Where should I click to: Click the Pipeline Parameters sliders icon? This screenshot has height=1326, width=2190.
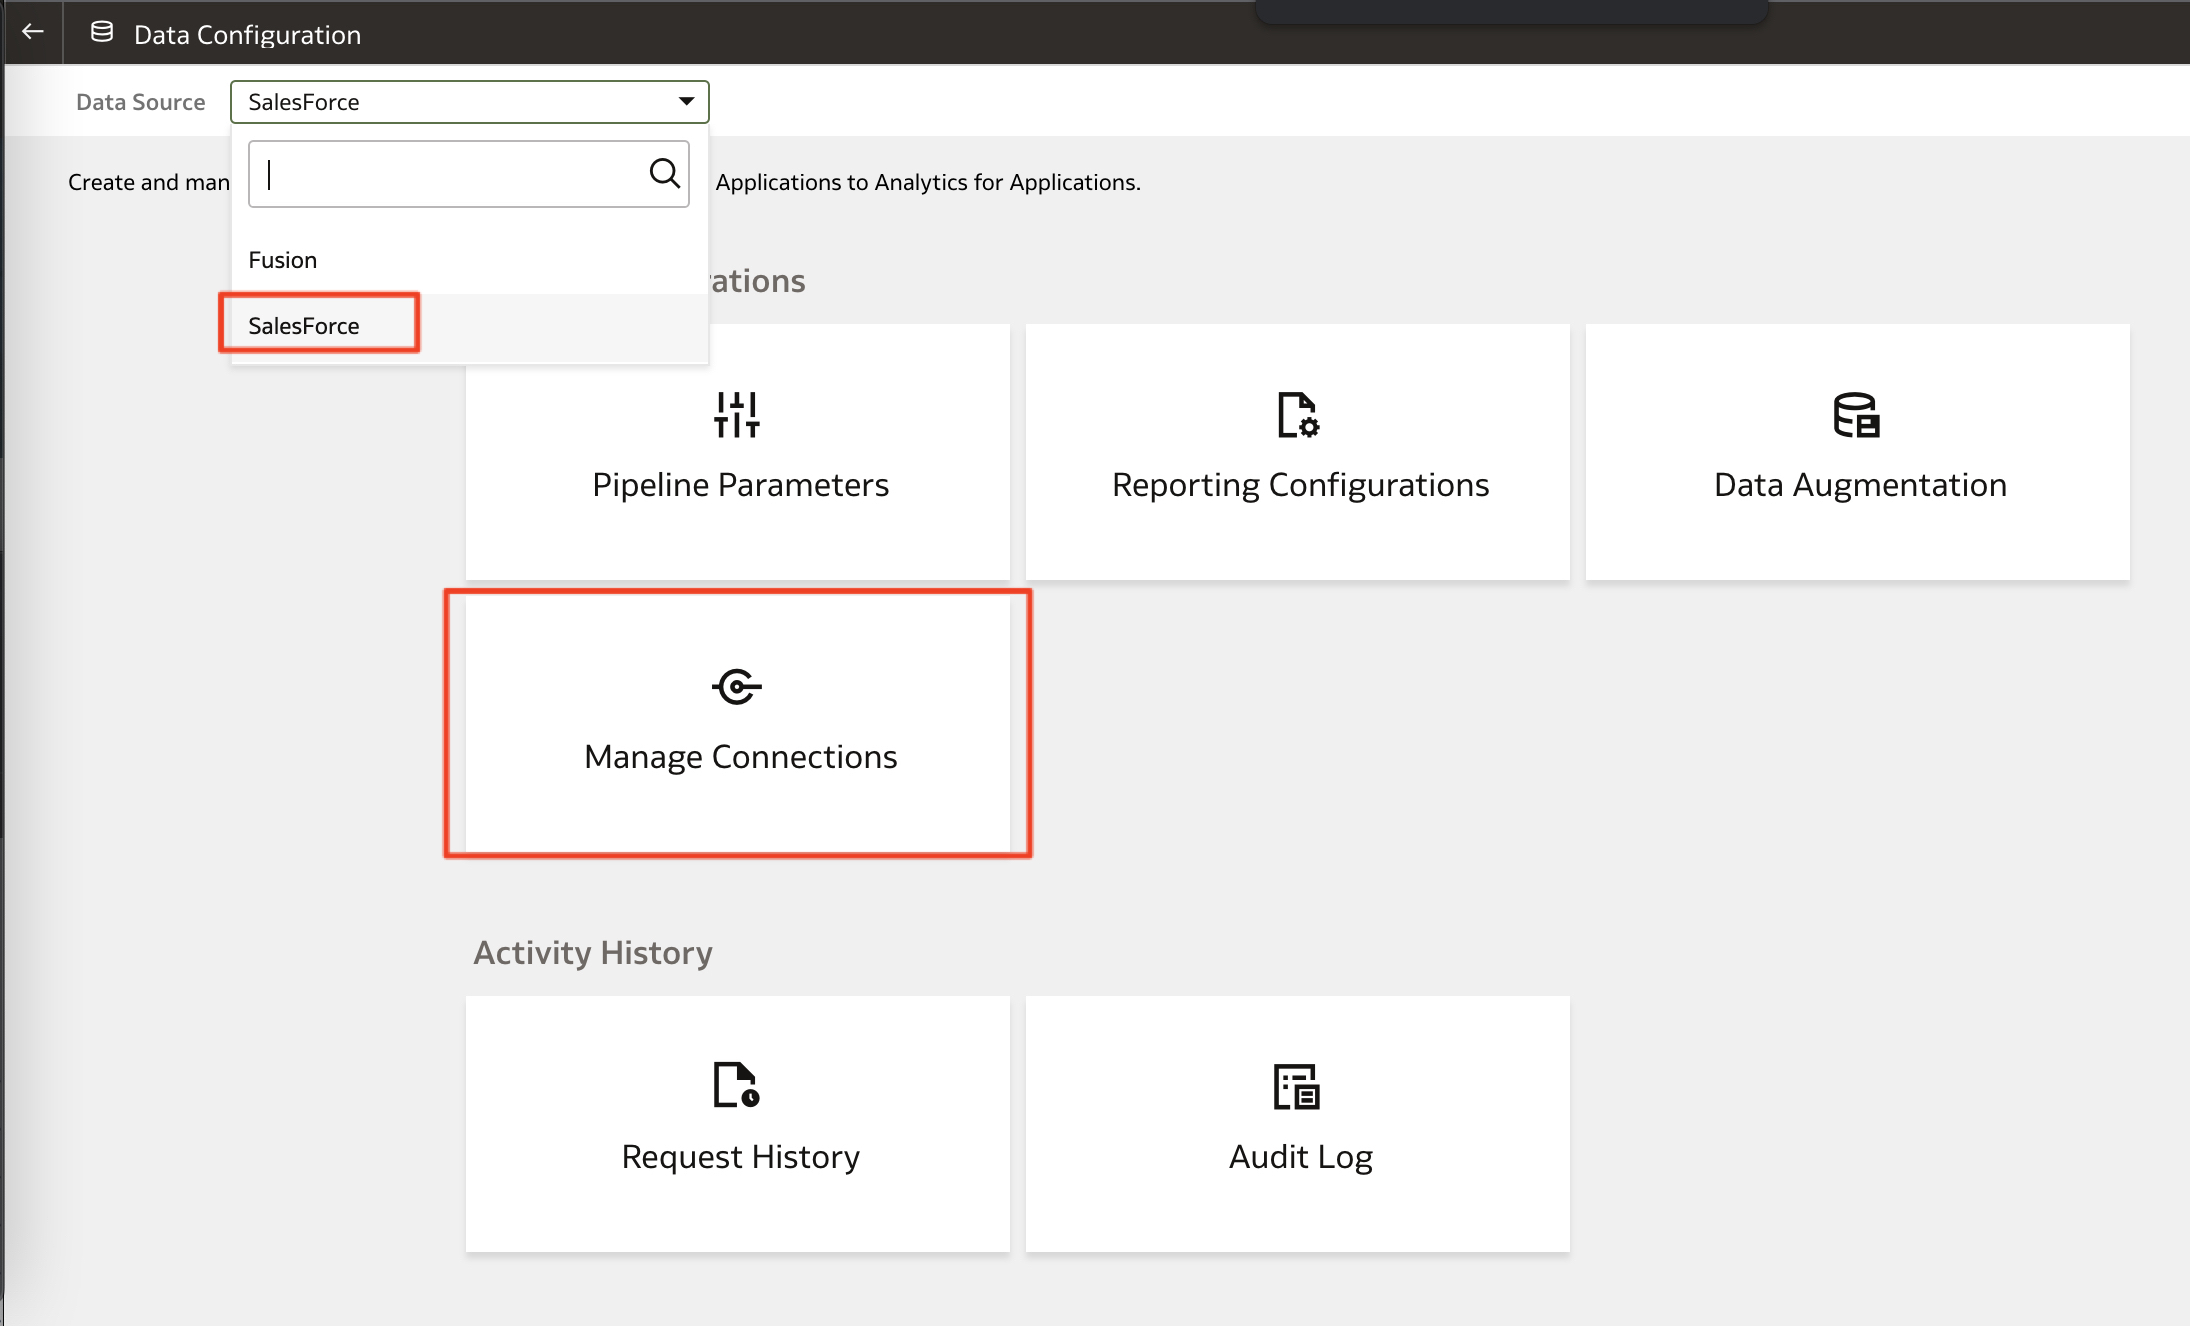737,414
